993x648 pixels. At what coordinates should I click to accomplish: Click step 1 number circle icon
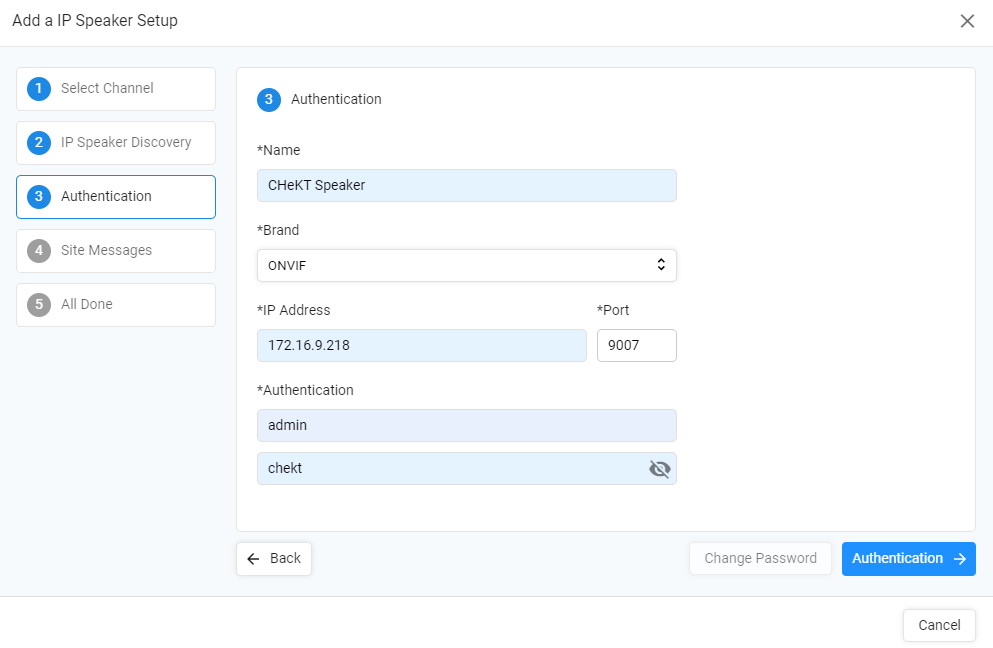pyautogui.click(x=39, y=89)
